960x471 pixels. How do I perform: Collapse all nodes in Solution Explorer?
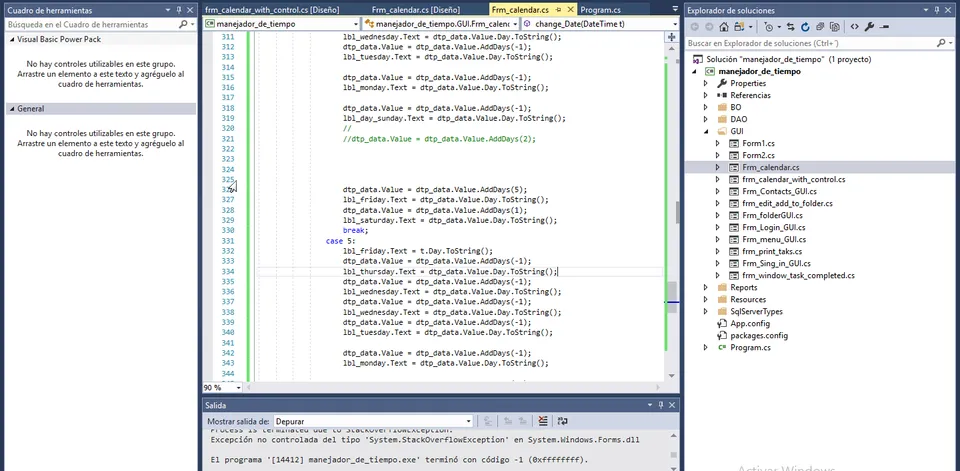tap(820, 27)
